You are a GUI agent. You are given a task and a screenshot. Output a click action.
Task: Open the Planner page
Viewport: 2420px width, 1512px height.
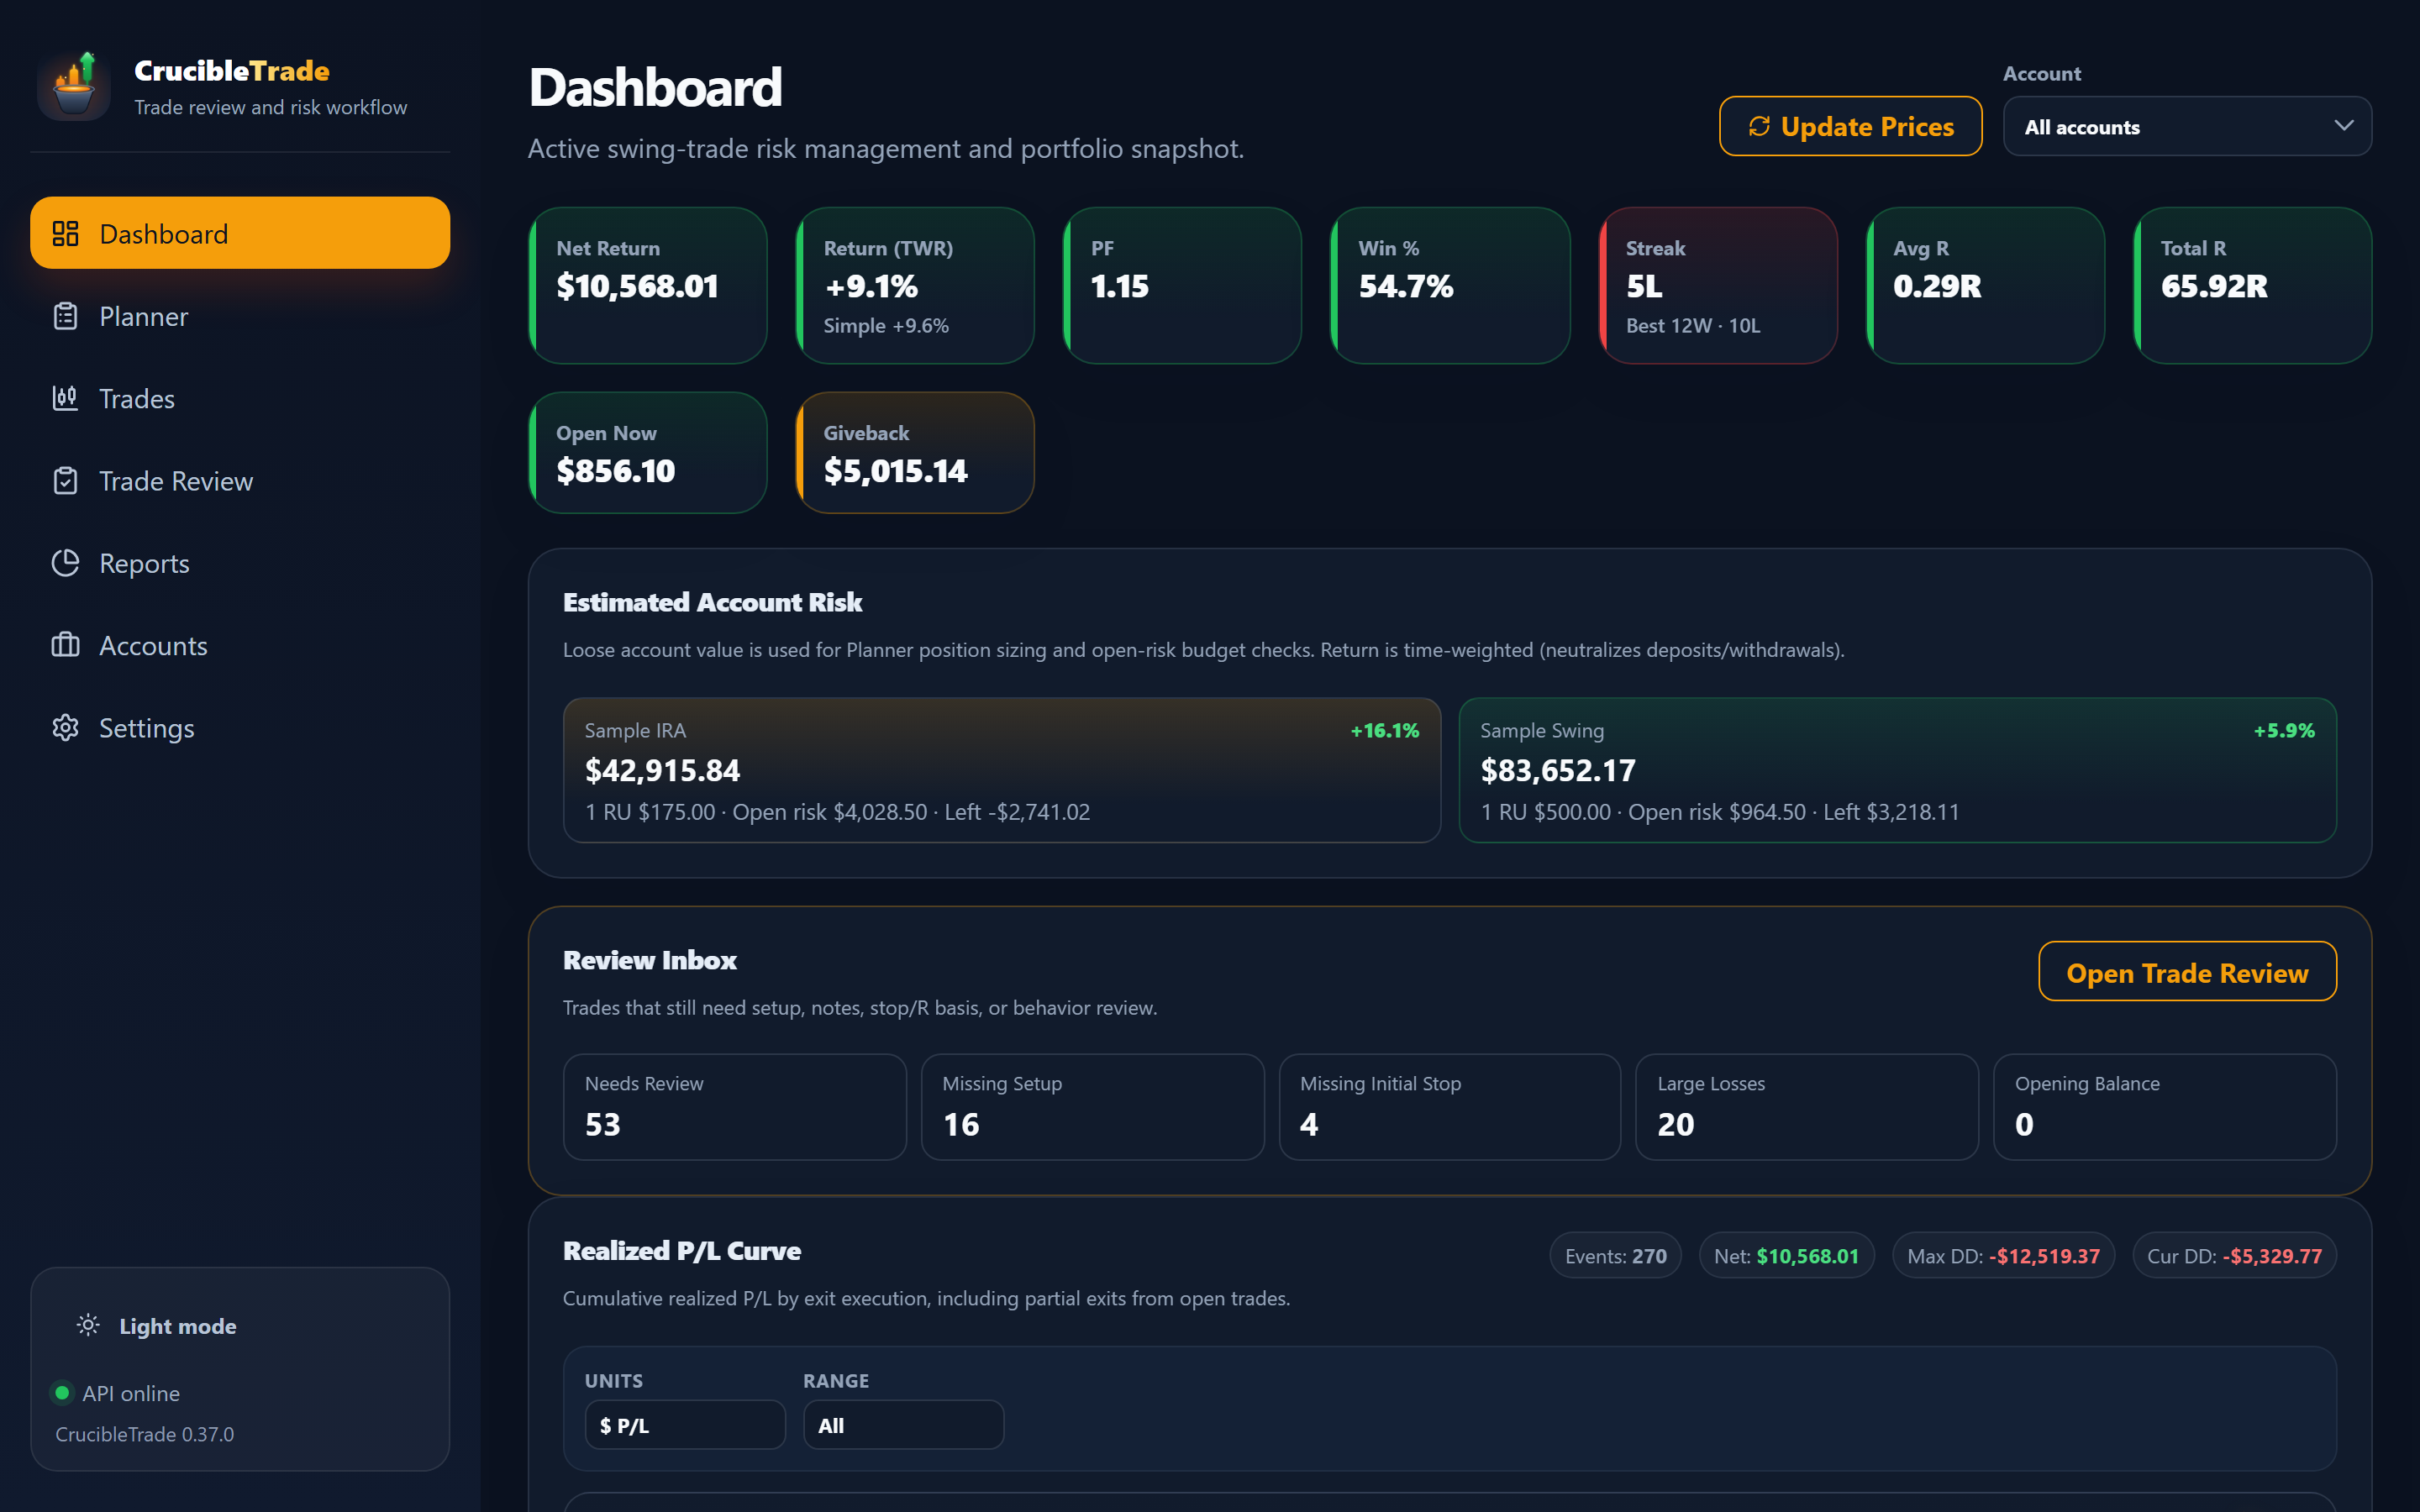240,316
